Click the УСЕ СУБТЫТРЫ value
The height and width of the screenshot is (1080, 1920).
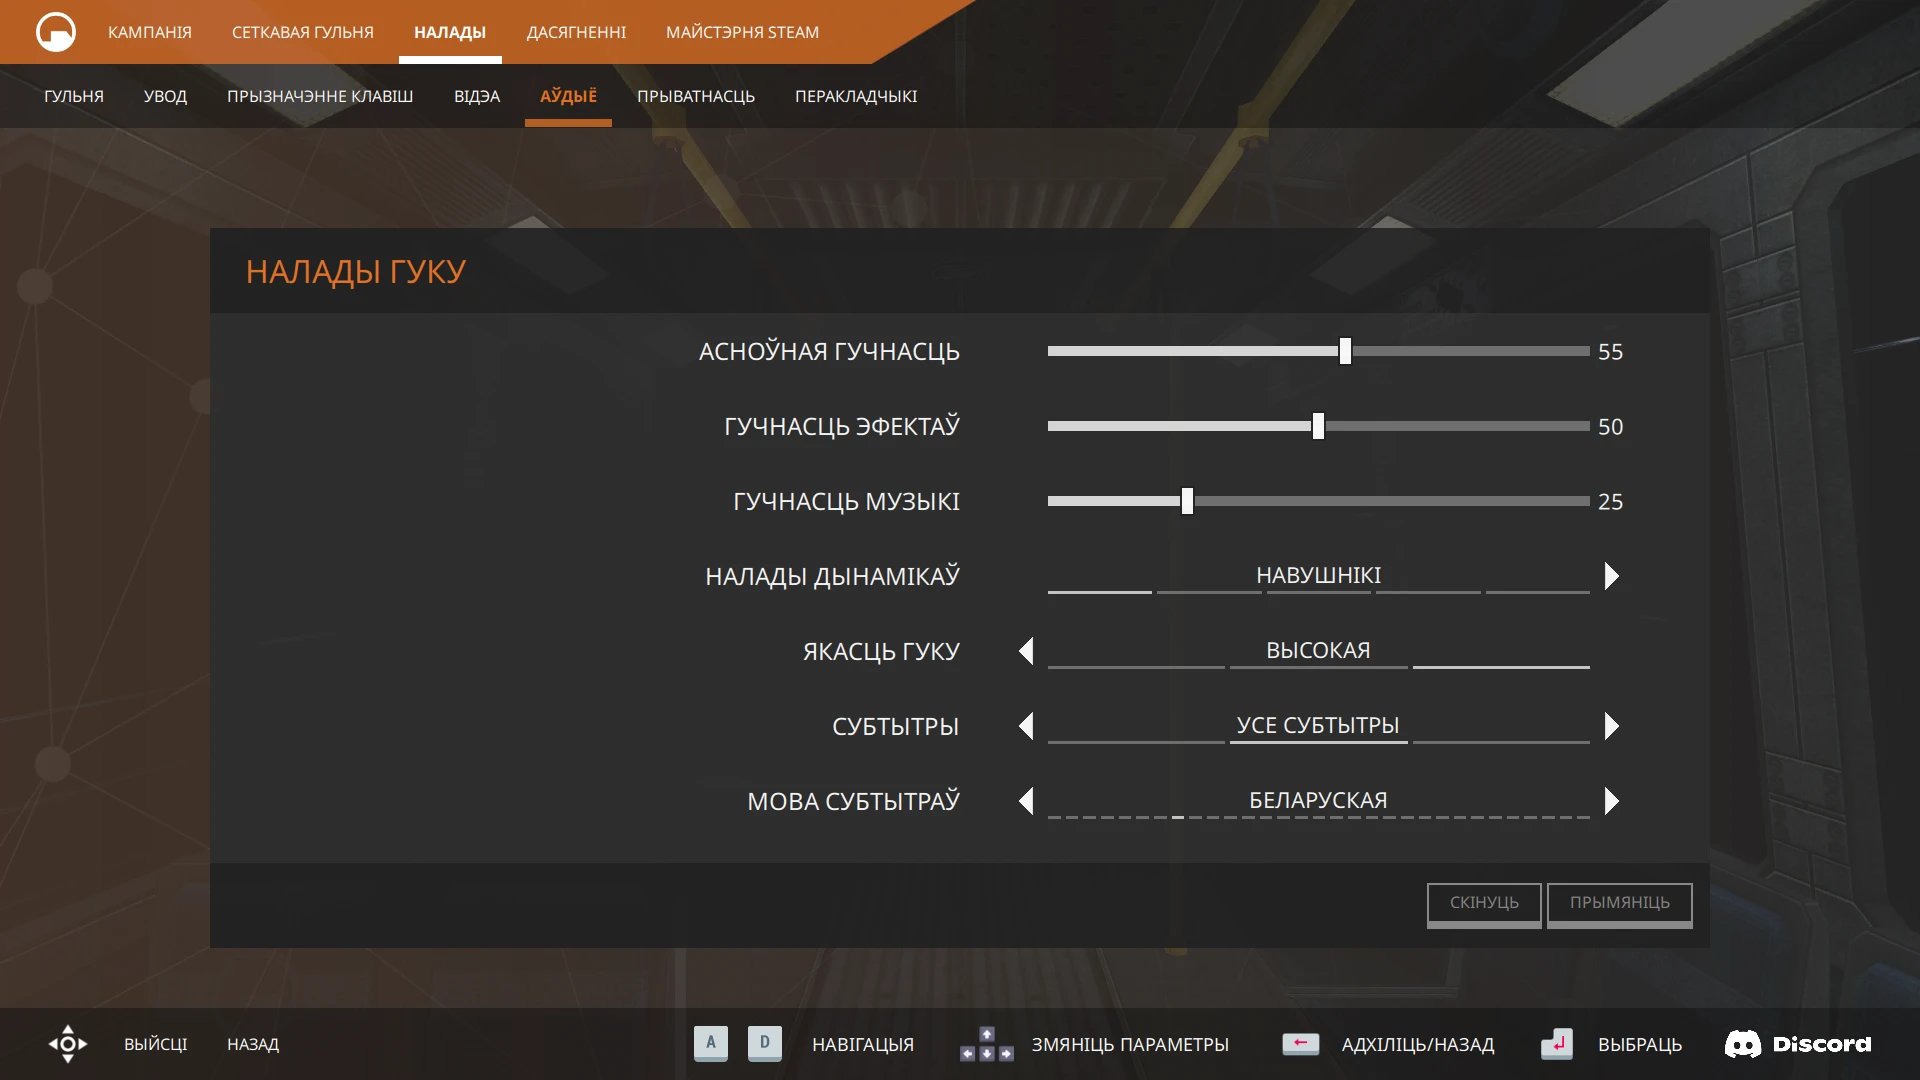[x=1318, y=725]
